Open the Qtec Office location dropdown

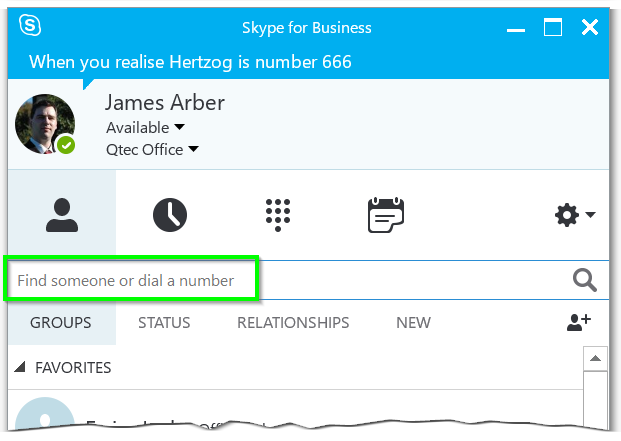pos(152,150)
